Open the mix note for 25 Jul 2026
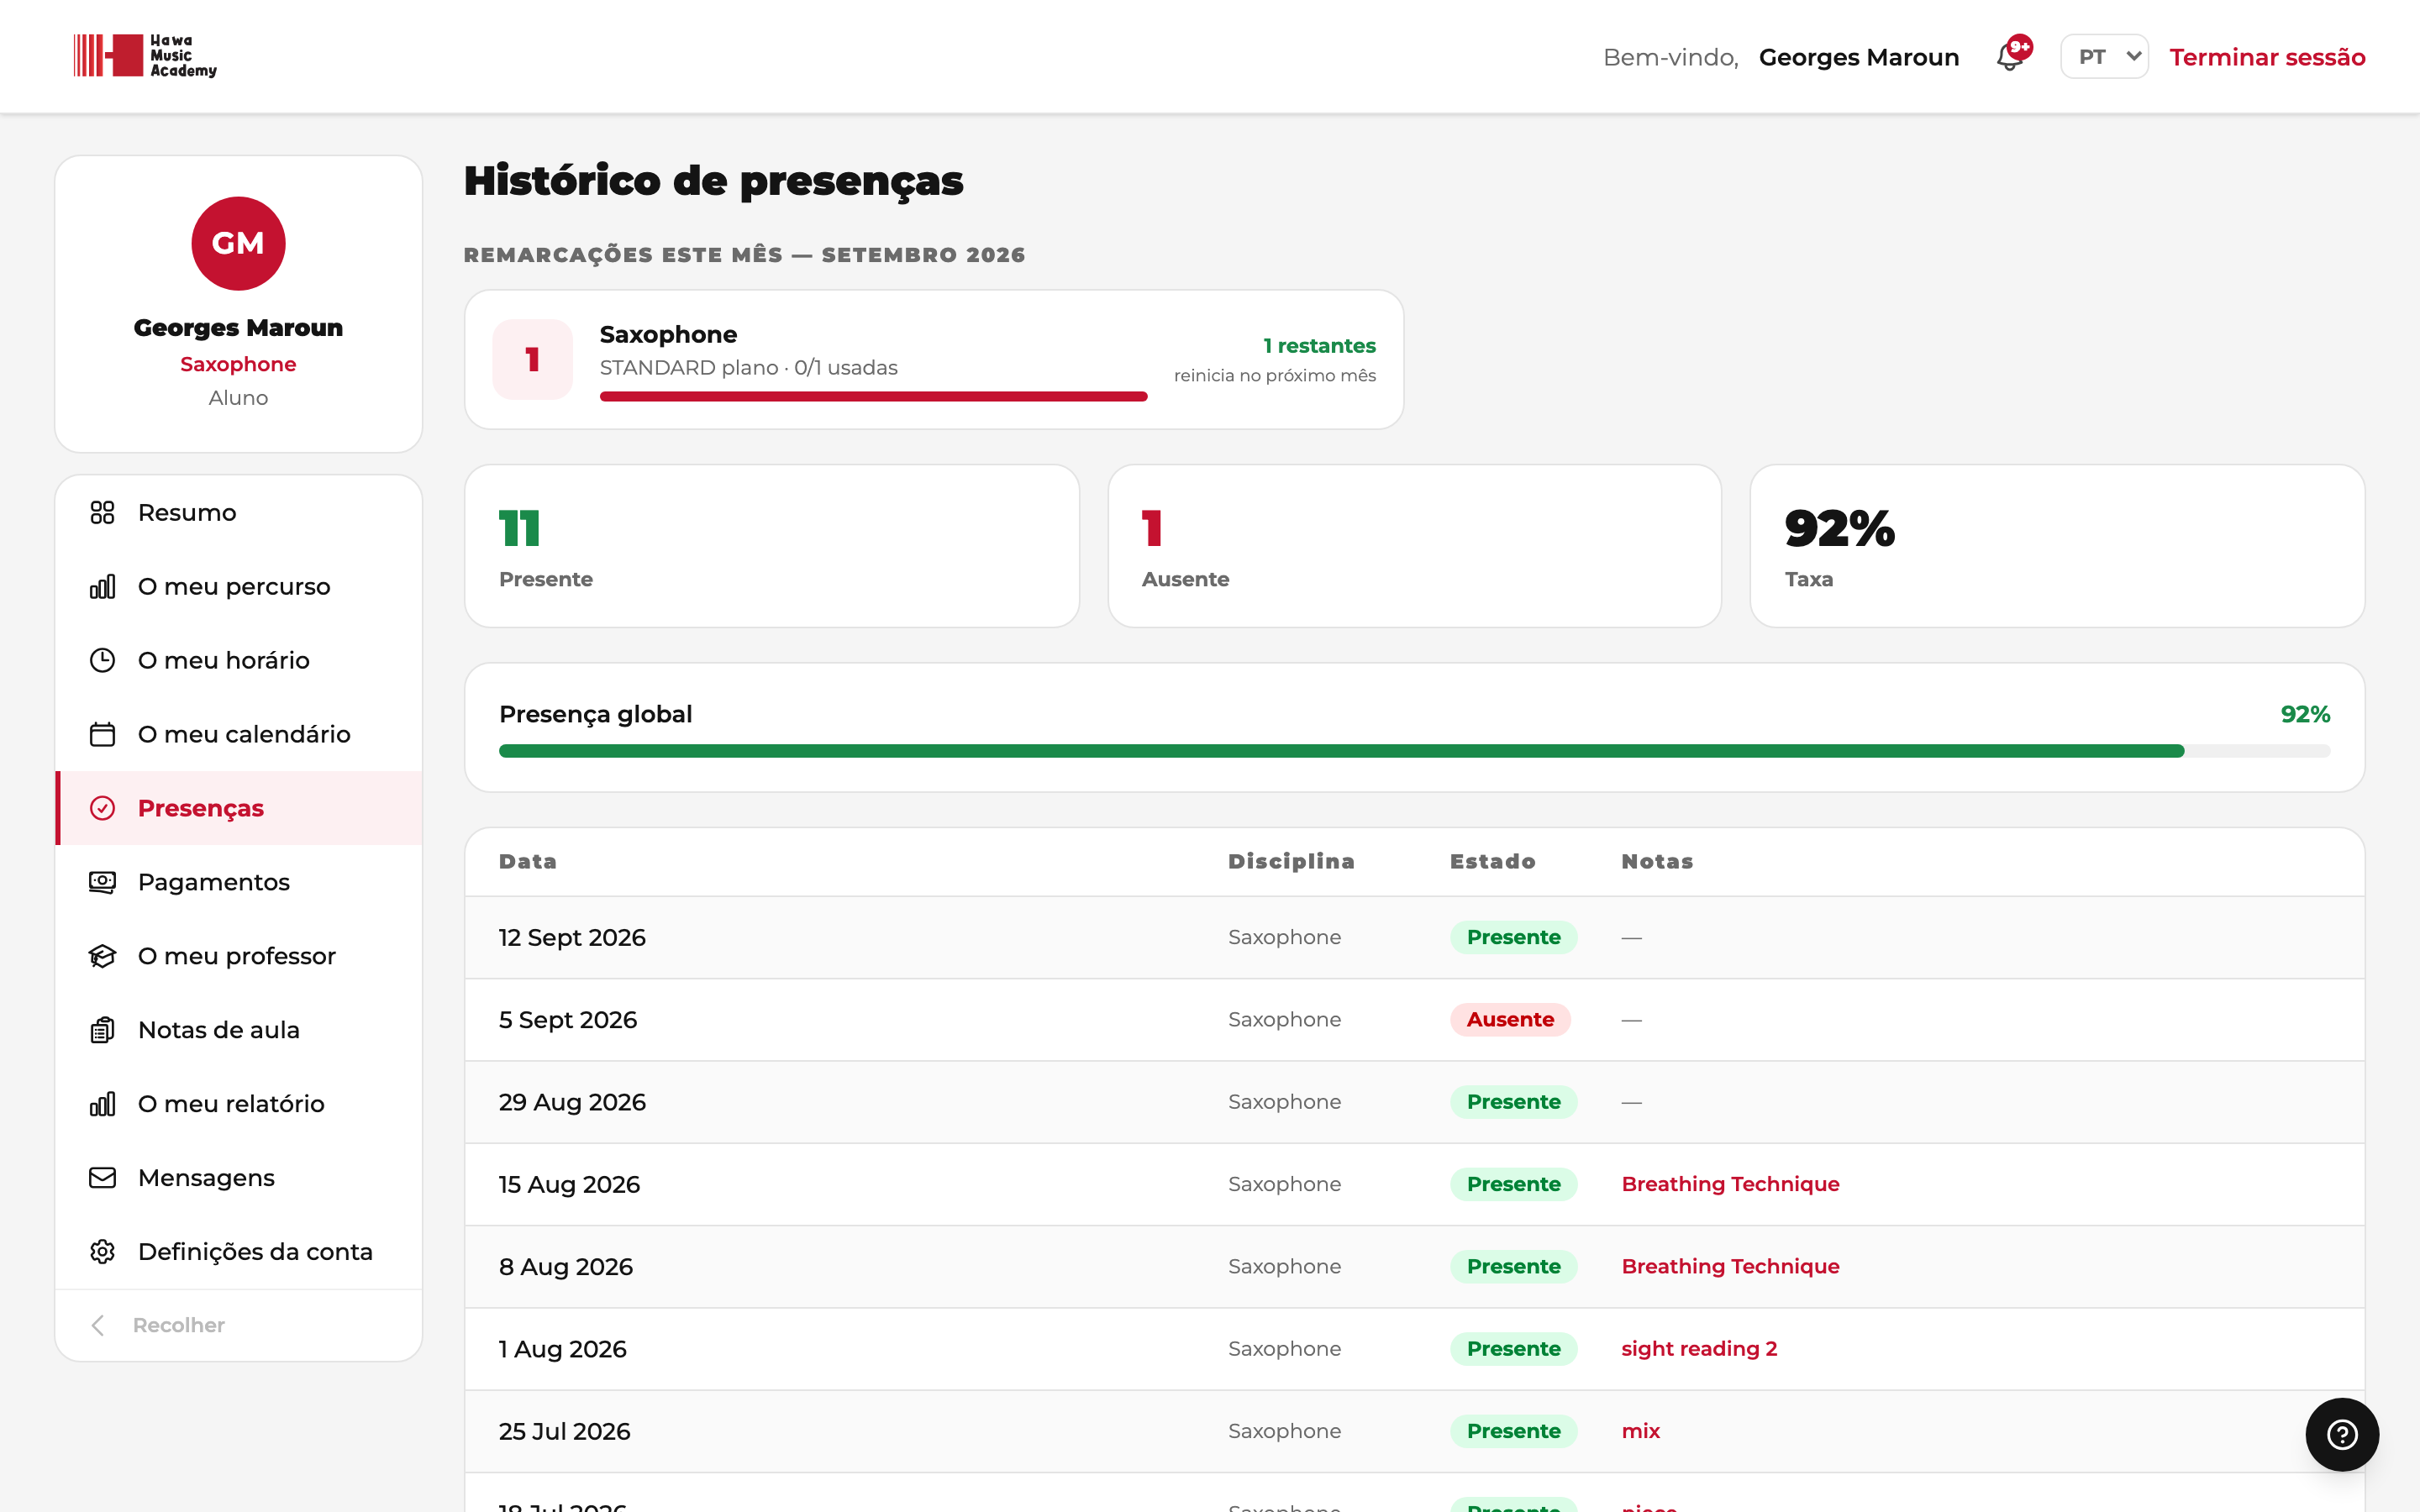Viewport: 2420px width, 1512px height. coord(1640,1431)
